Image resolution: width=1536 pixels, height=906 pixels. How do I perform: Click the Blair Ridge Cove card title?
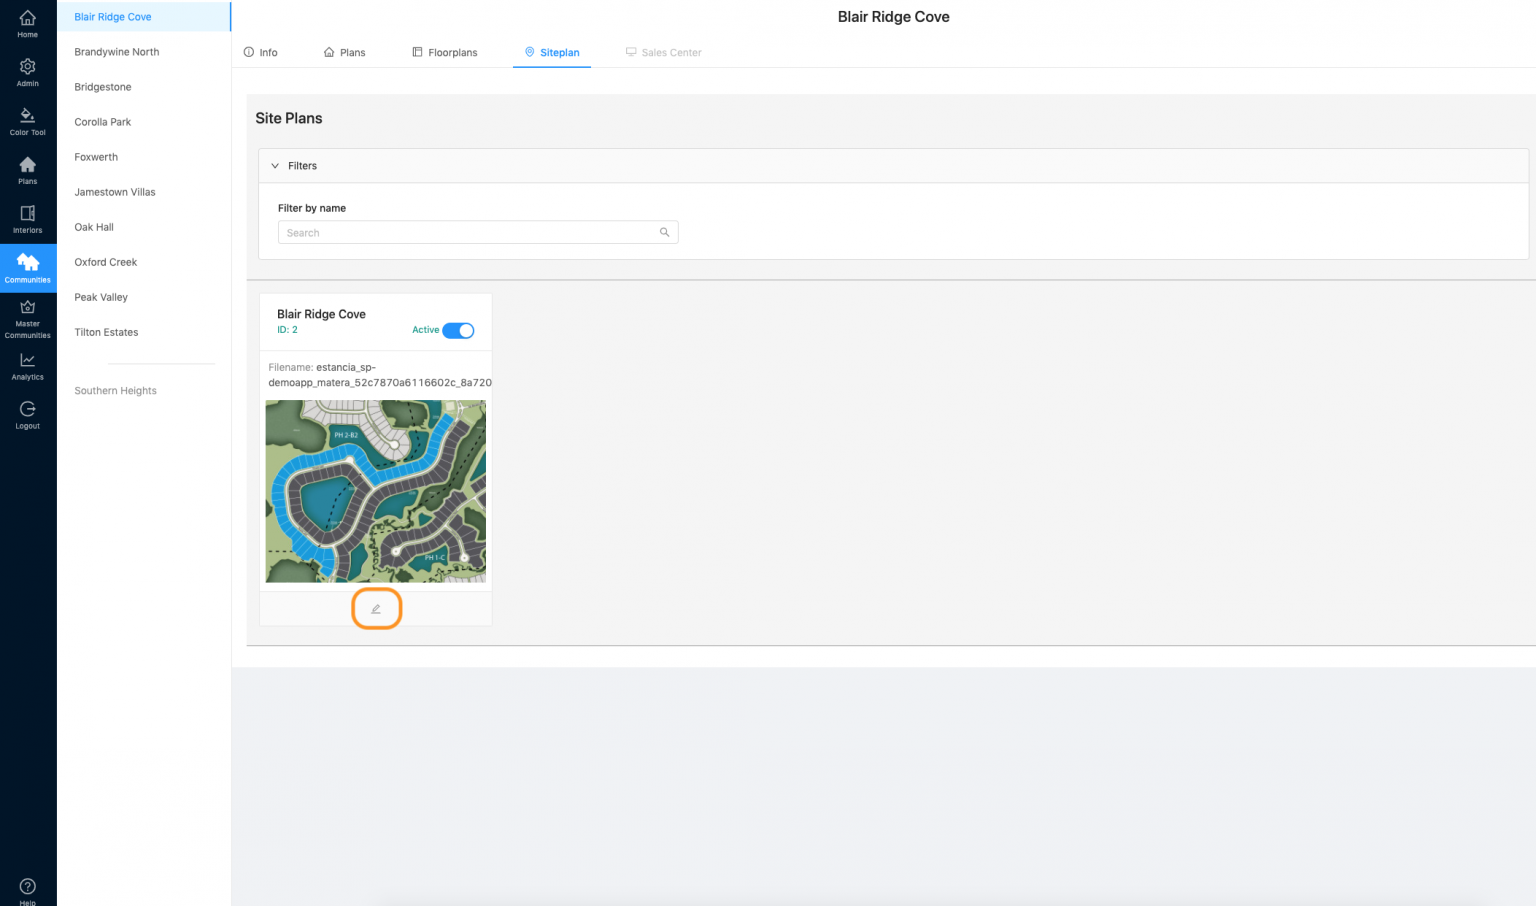pyautogui.click(x=321, y=314)
